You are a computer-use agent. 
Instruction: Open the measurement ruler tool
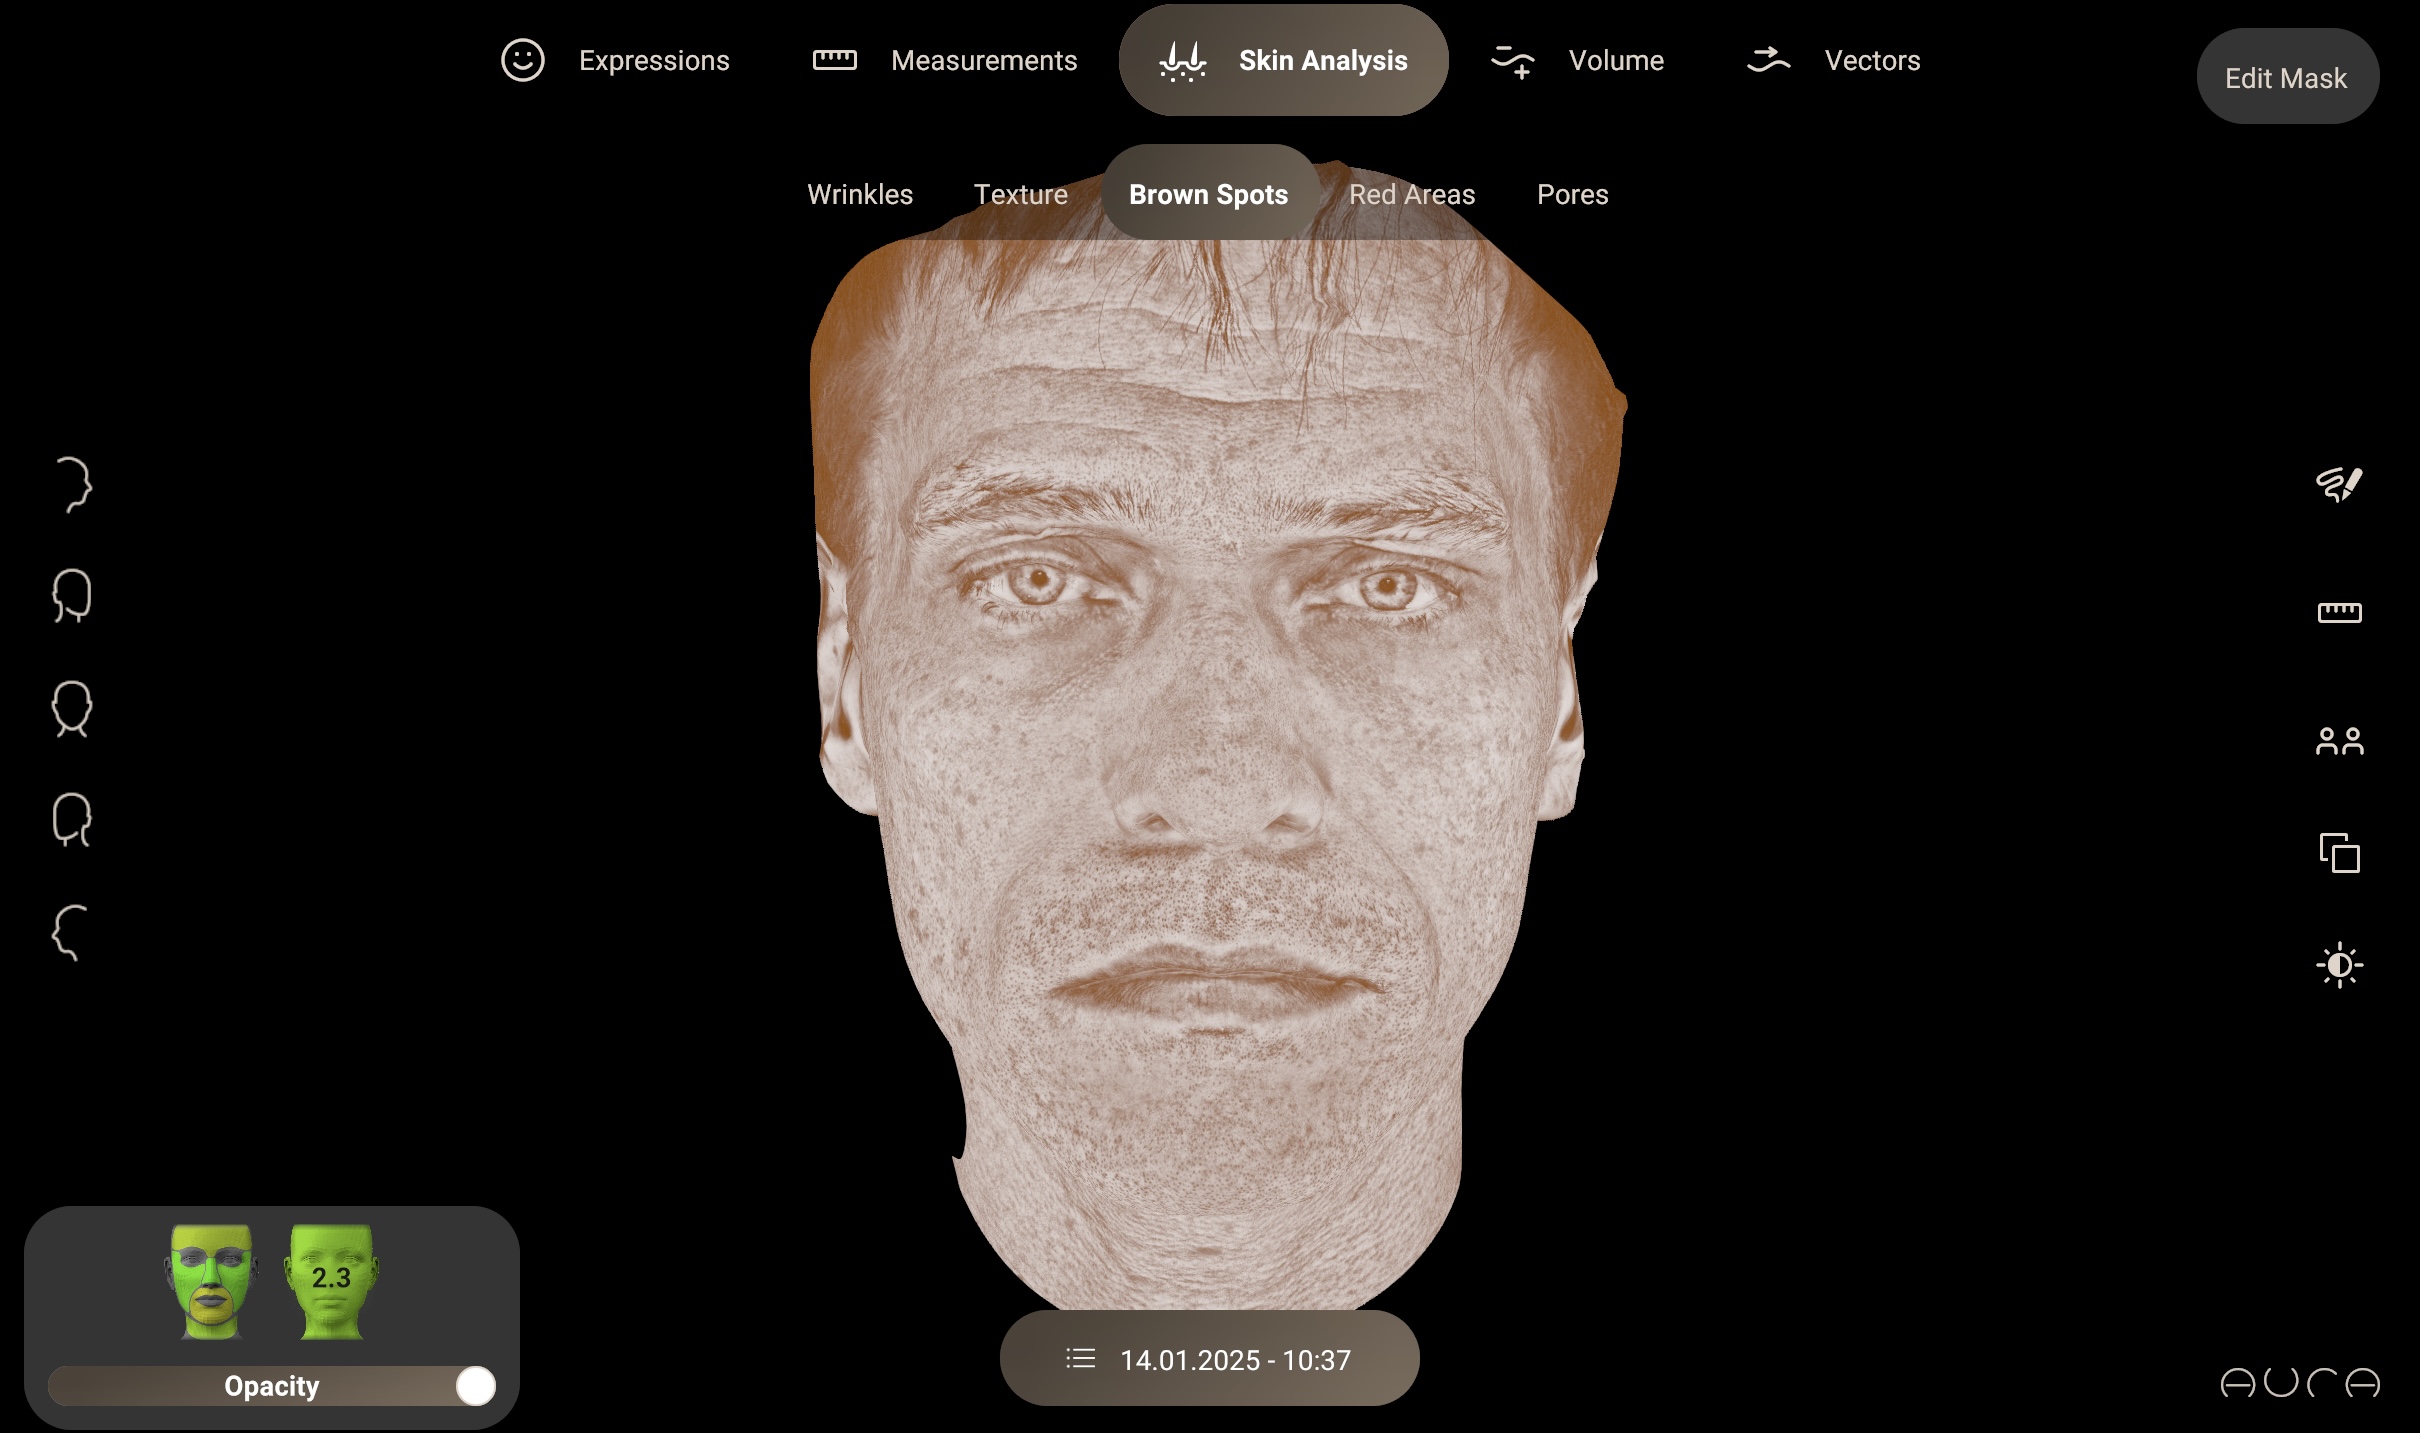click(2339, 612)
